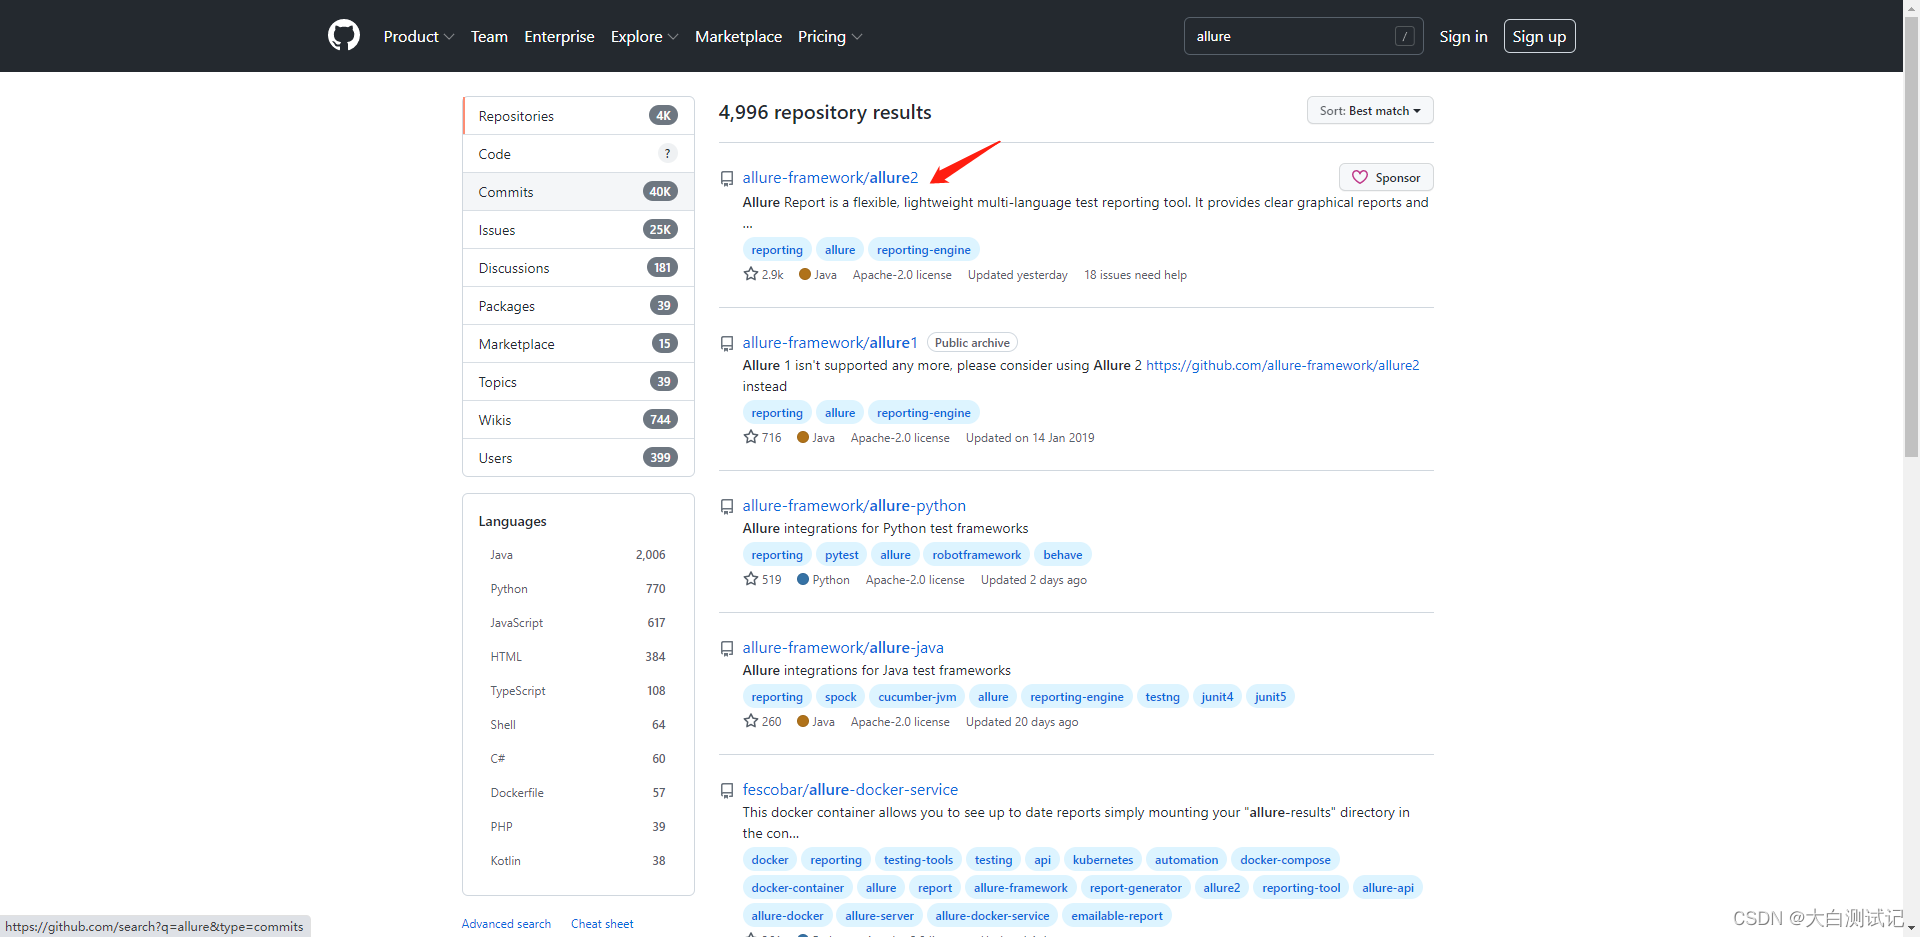The width and height of the screenshot is (1920, 937).
Task: Filter by Kotlin language
Action: [578, 861]
